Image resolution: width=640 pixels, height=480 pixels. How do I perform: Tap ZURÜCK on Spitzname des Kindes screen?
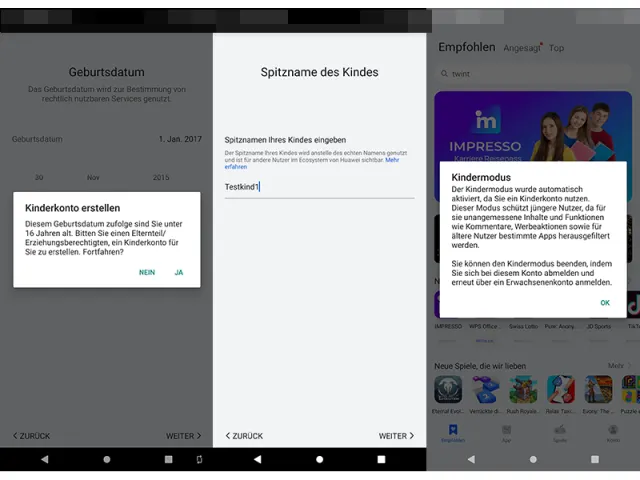[x=244, y=436]
